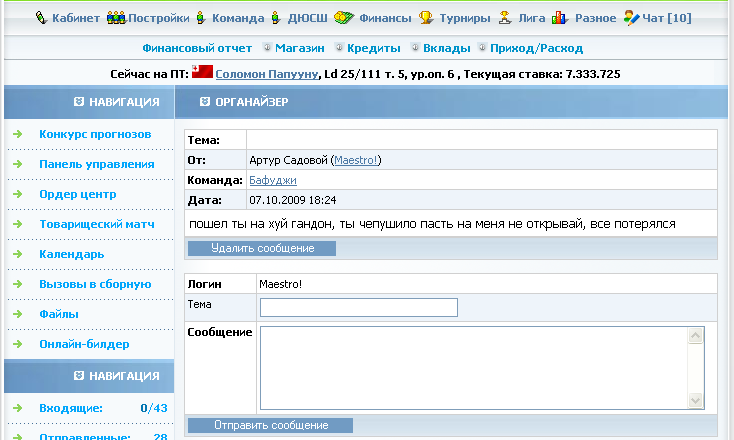
Task: Click the Чат pencil icon
Action: tap(631, 18)
